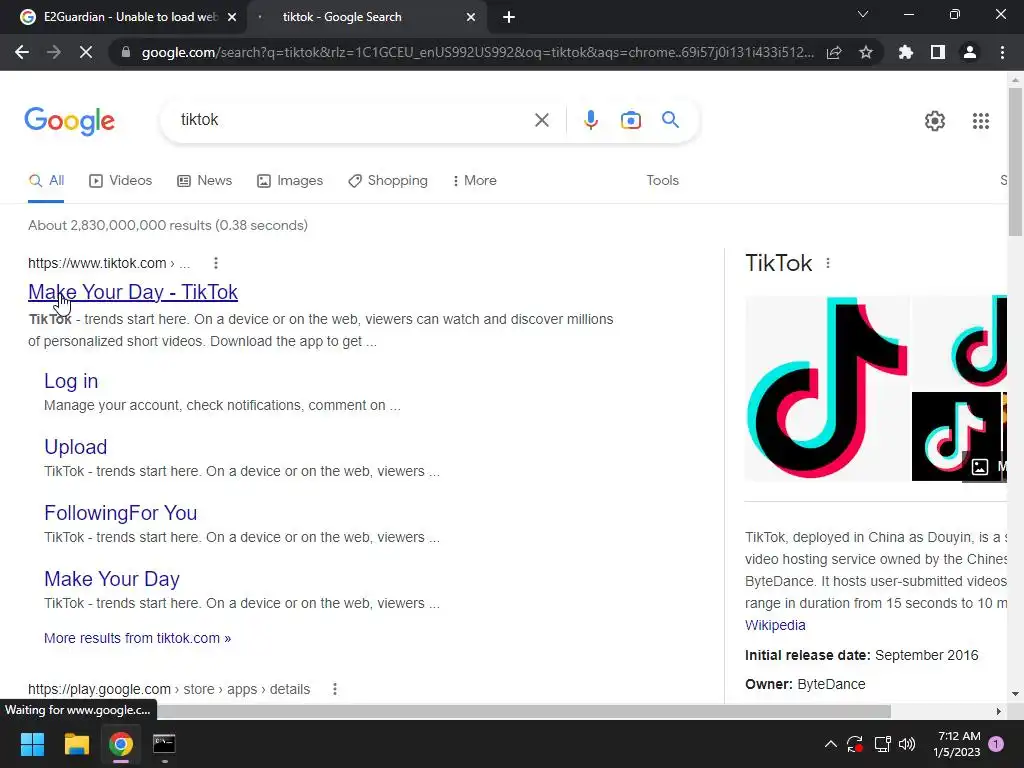Open options for the tiktok.com result

[x=216, y=263]
